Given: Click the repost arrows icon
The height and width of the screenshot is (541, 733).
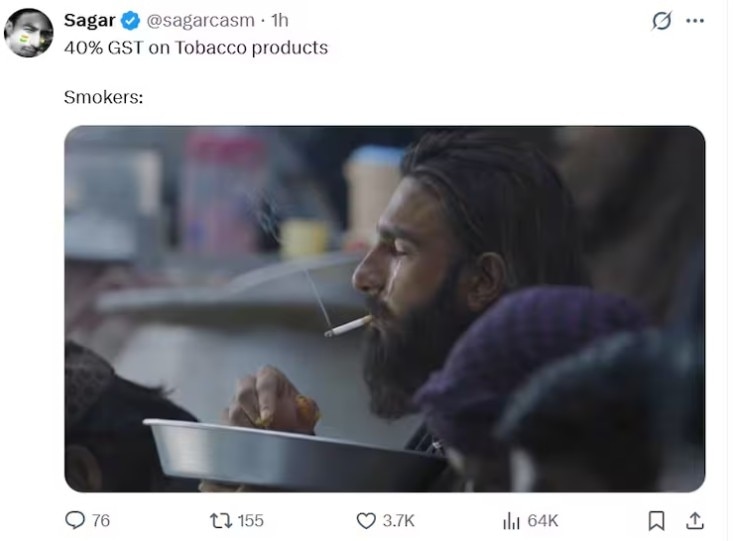Looking at the screenshot, I should (220, 520).
